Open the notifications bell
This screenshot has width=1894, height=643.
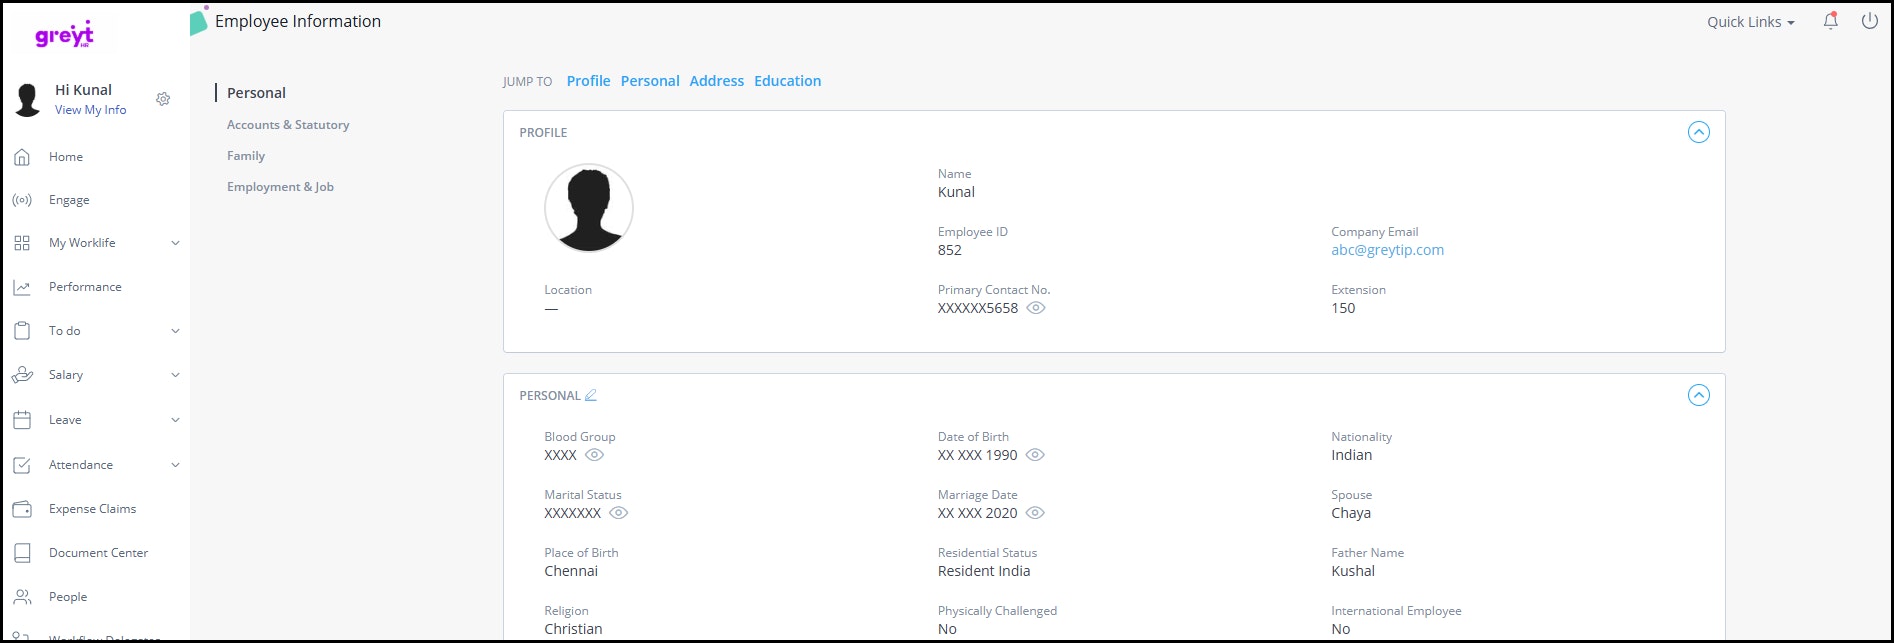pyautogui.click(x=1831, y=21)
